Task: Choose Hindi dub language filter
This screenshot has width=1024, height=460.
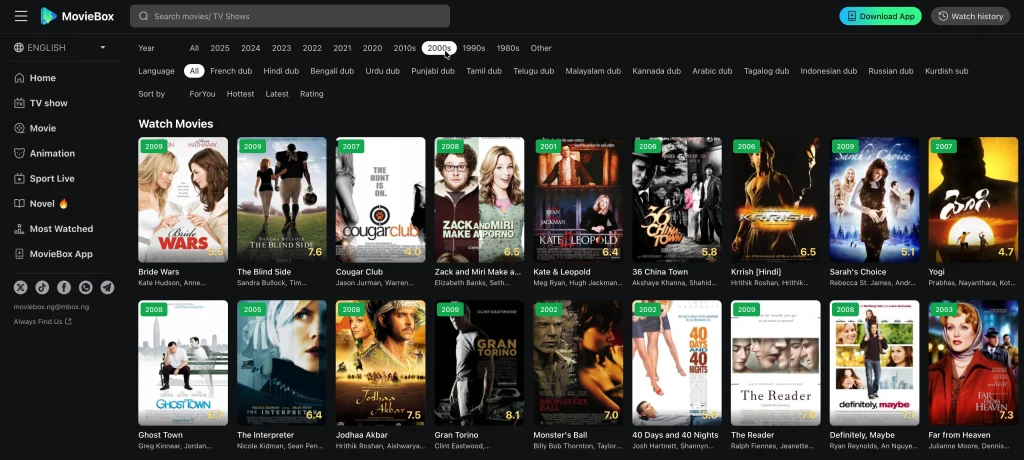Action: (281, 71)
